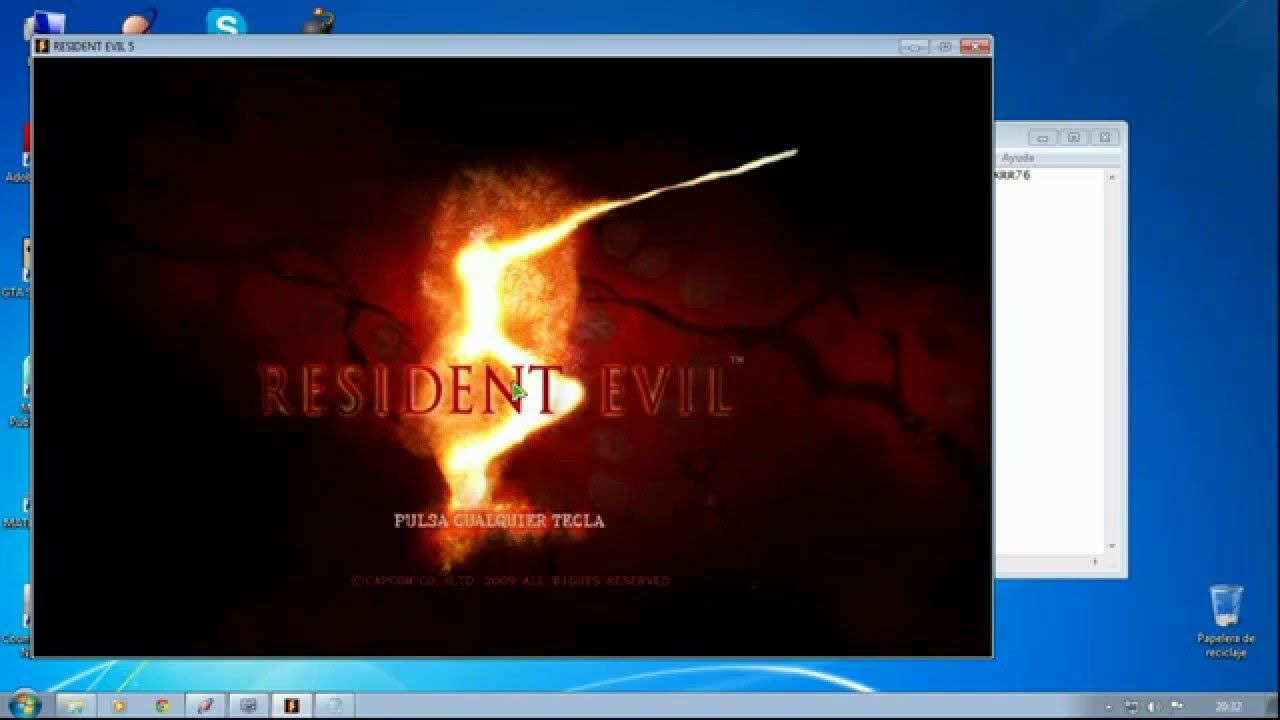
Task: Click the Resident Evil 5 title bar icon
Action: point(42,46)
